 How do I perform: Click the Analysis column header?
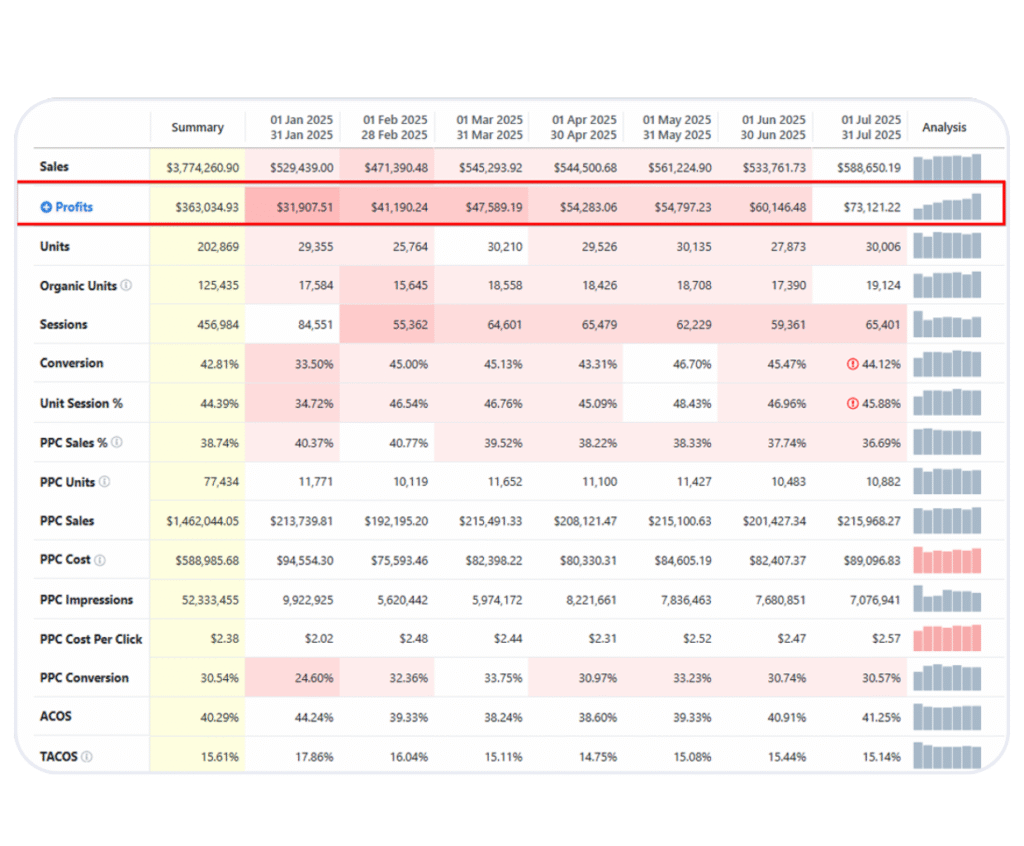click(944, 128)
